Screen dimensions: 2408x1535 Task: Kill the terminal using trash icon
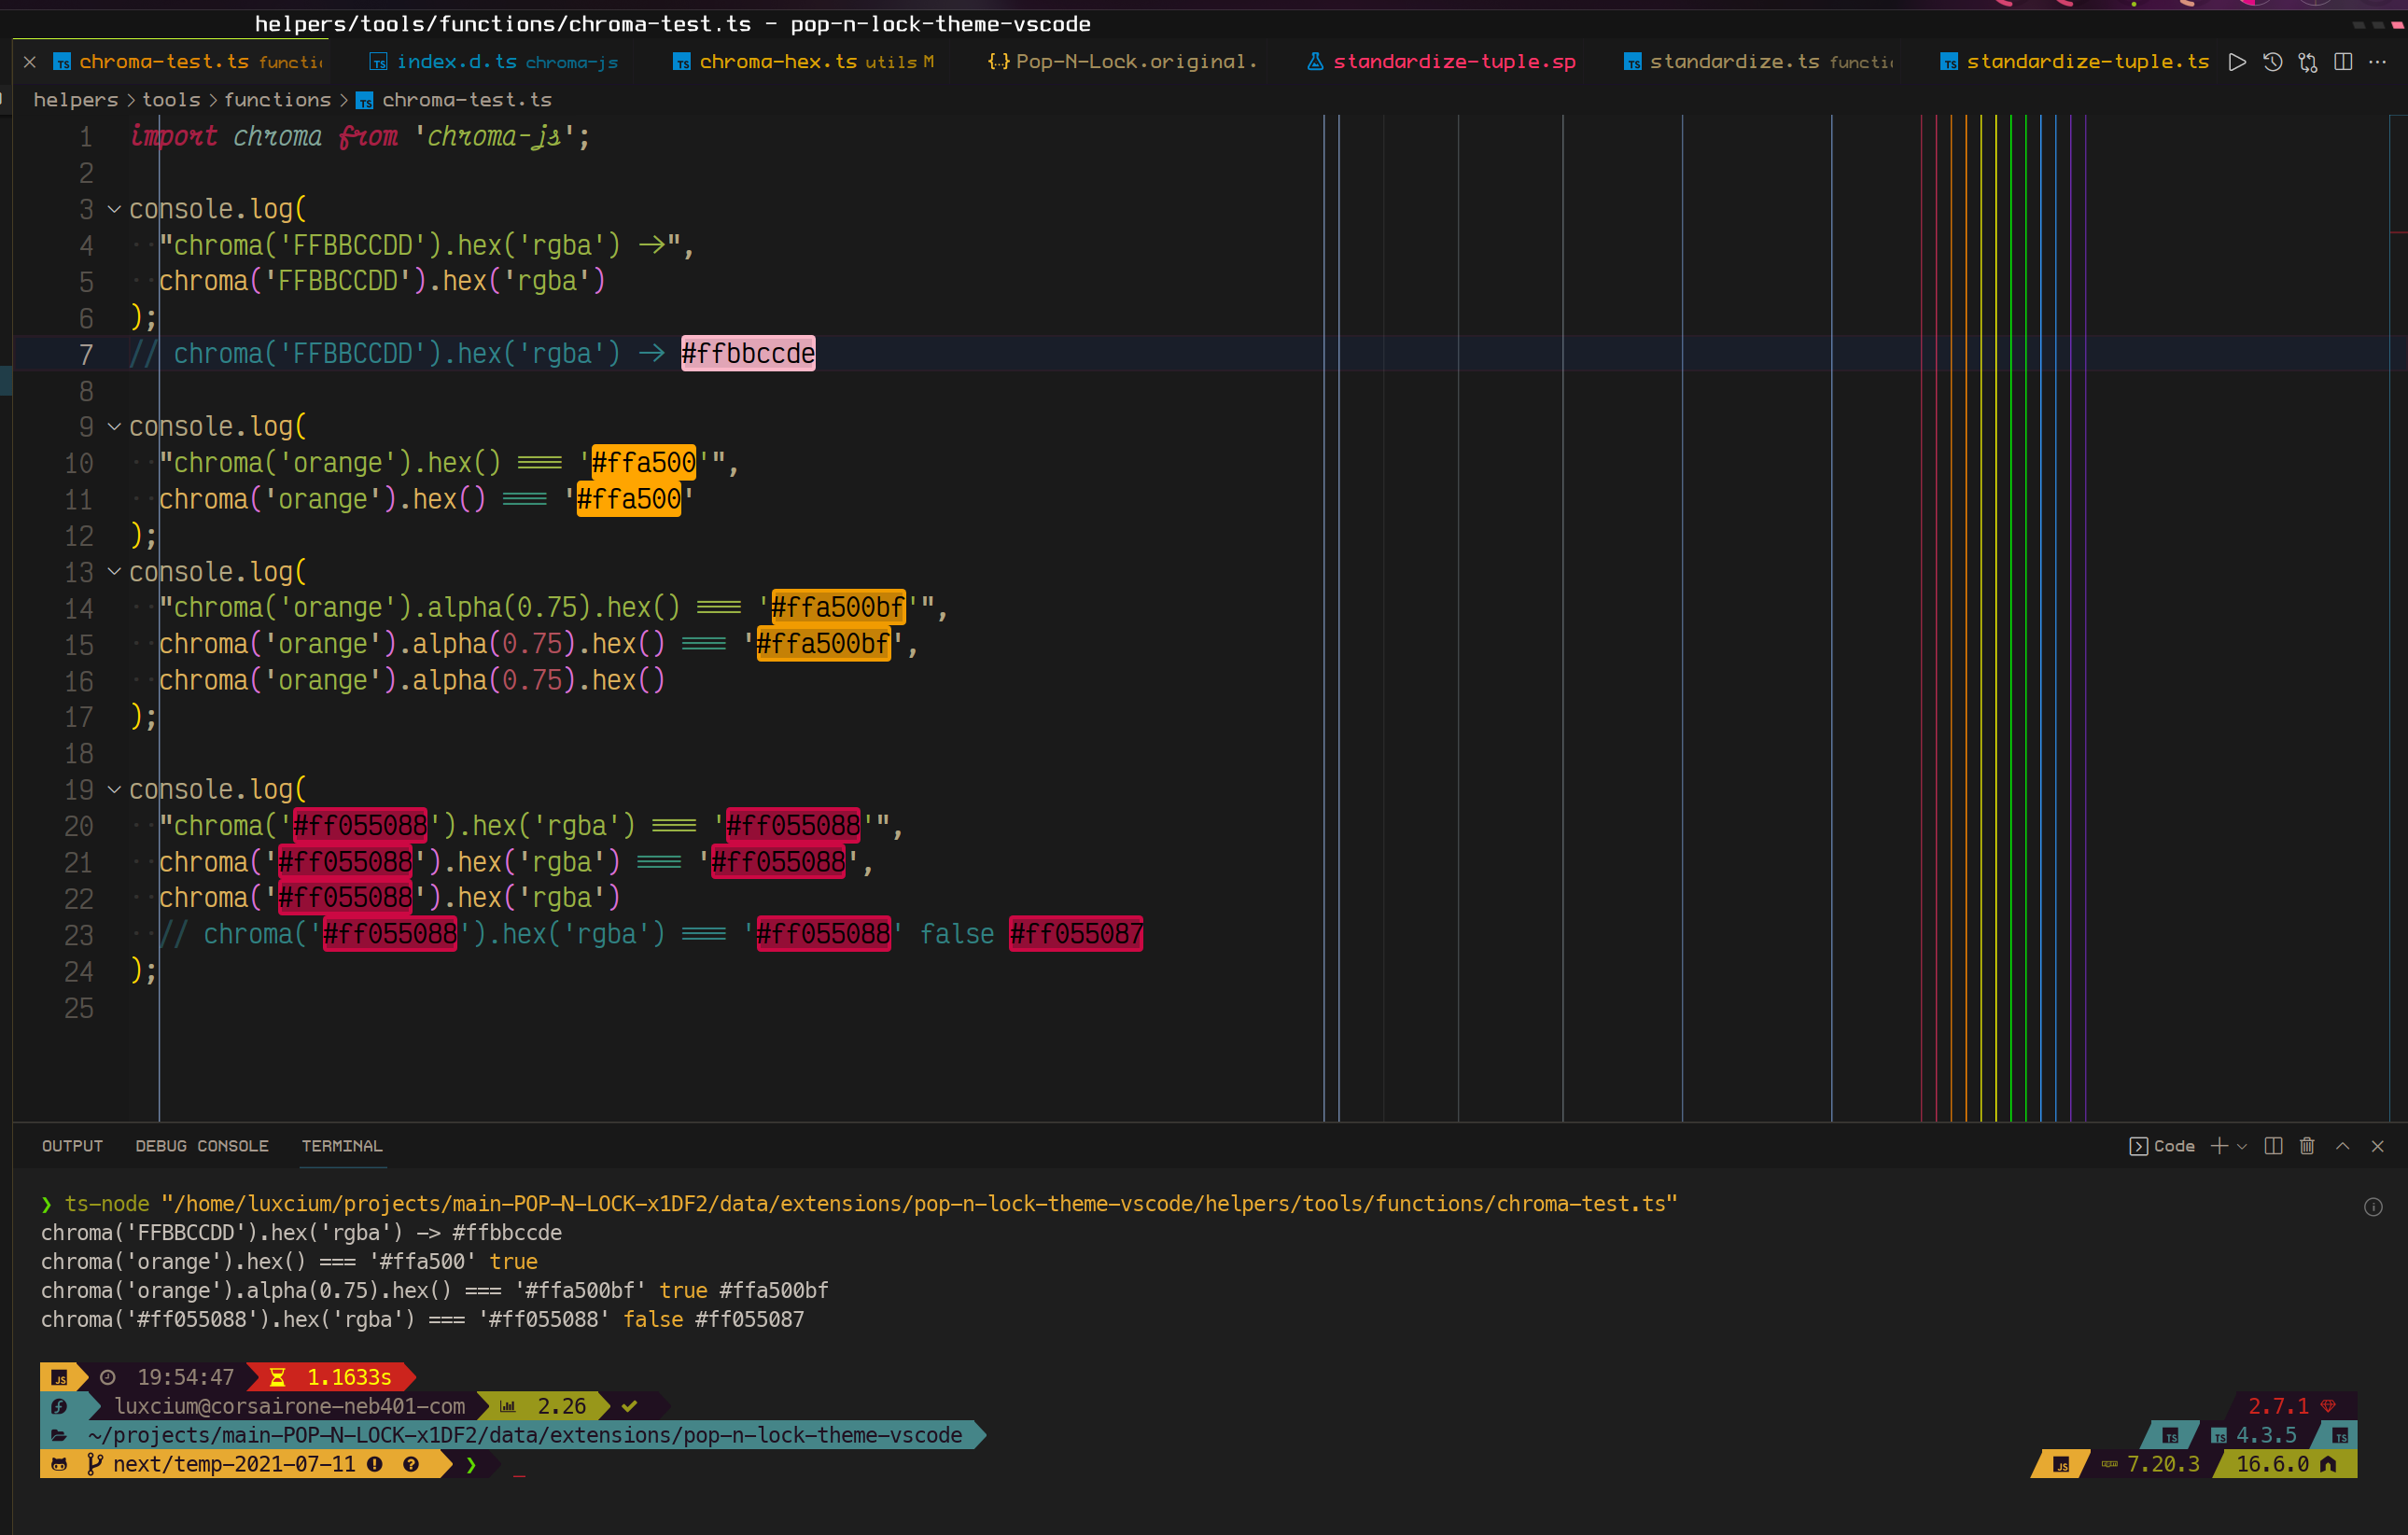(x=2306, y=1146)
